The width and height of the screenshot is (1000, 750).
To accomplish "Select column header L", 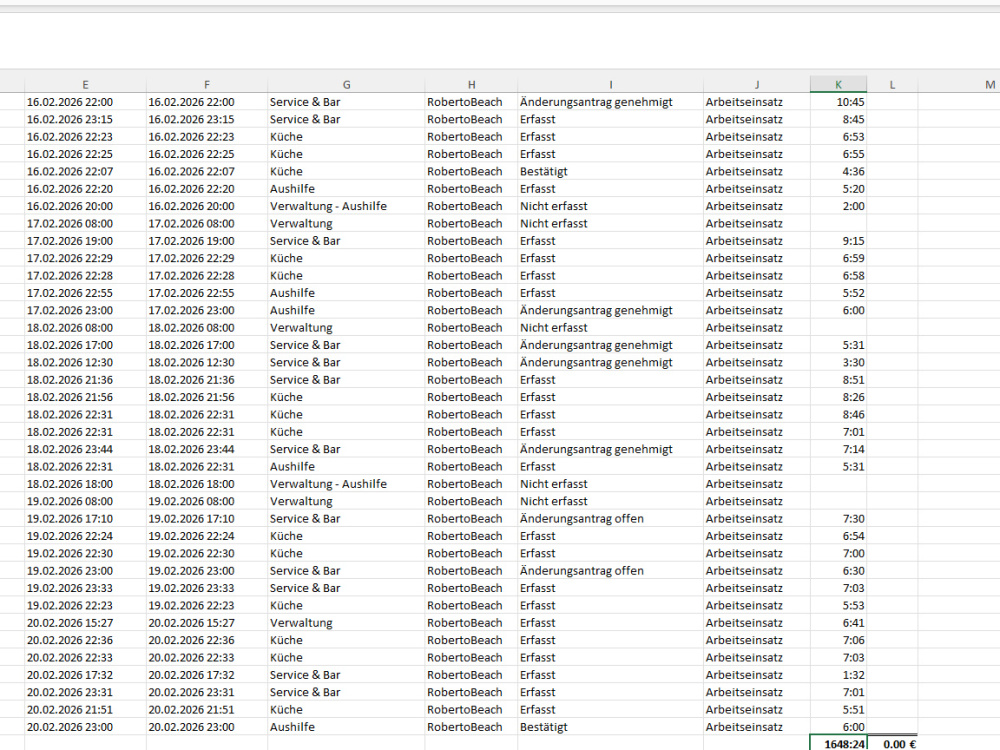I will point(892,84).
